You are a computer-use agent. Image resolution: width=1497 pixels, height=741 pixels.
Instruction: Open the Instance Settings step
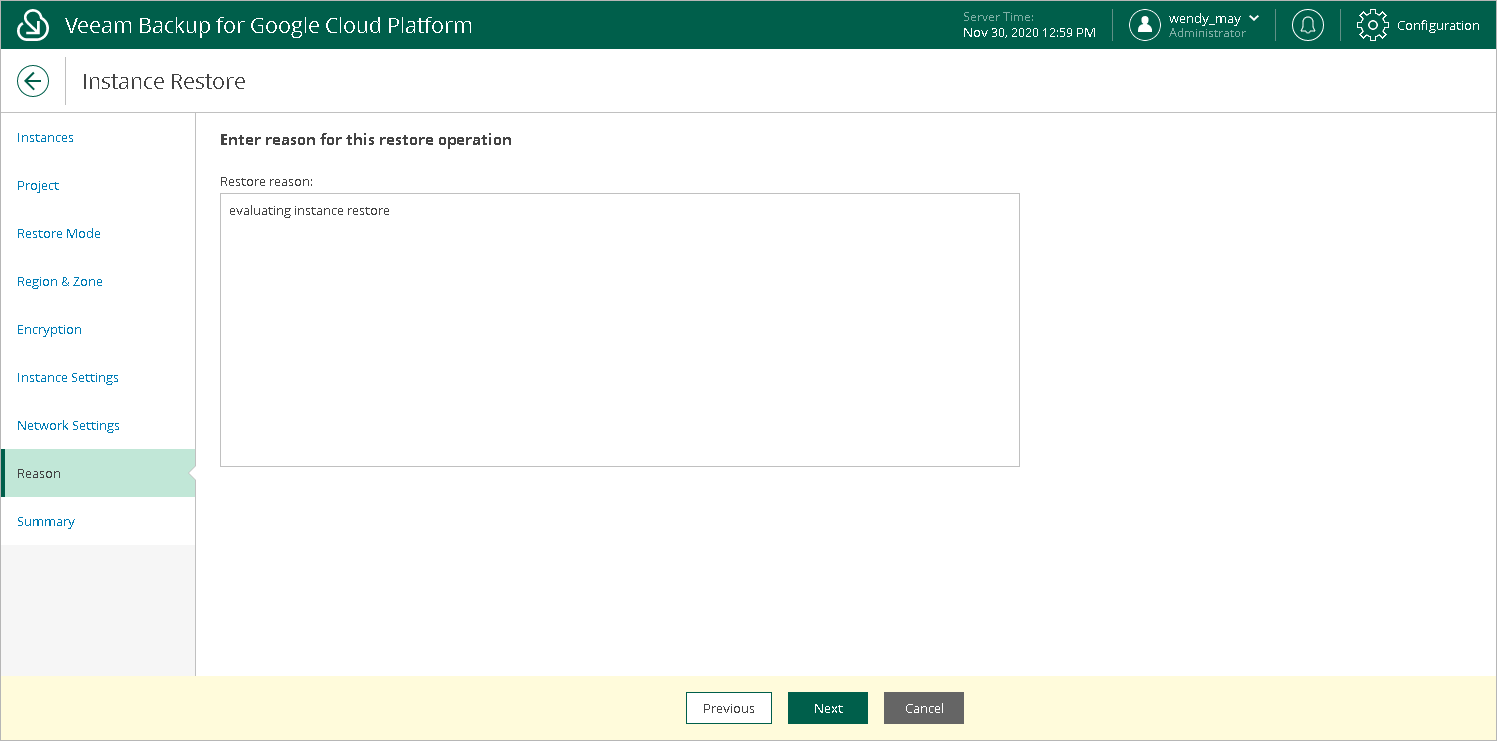click(x=98, y=377)
